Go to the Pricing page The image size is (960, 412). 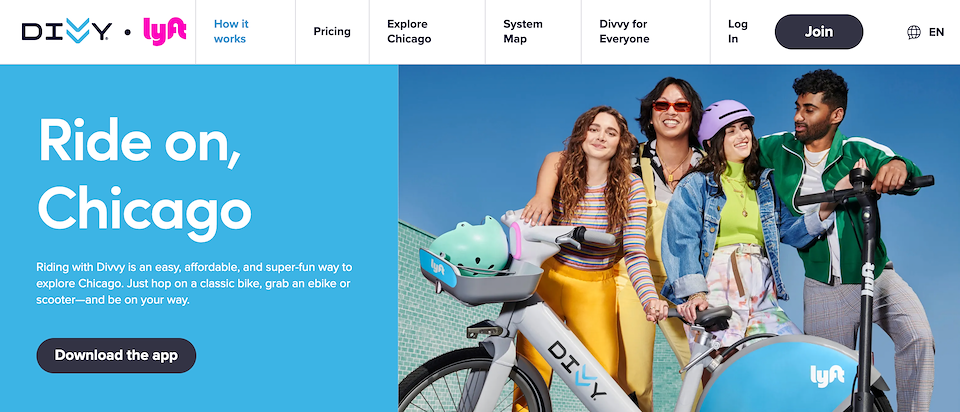click(332, 31)
